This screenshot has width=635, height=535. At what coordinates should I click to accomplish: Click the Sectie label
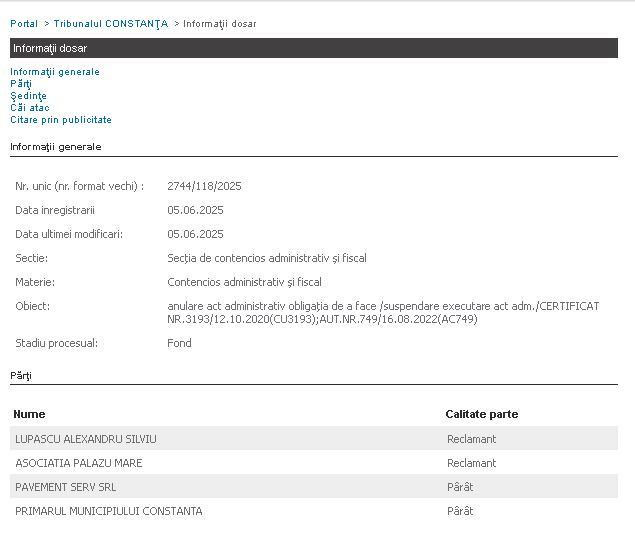click(x=32, y=258)
